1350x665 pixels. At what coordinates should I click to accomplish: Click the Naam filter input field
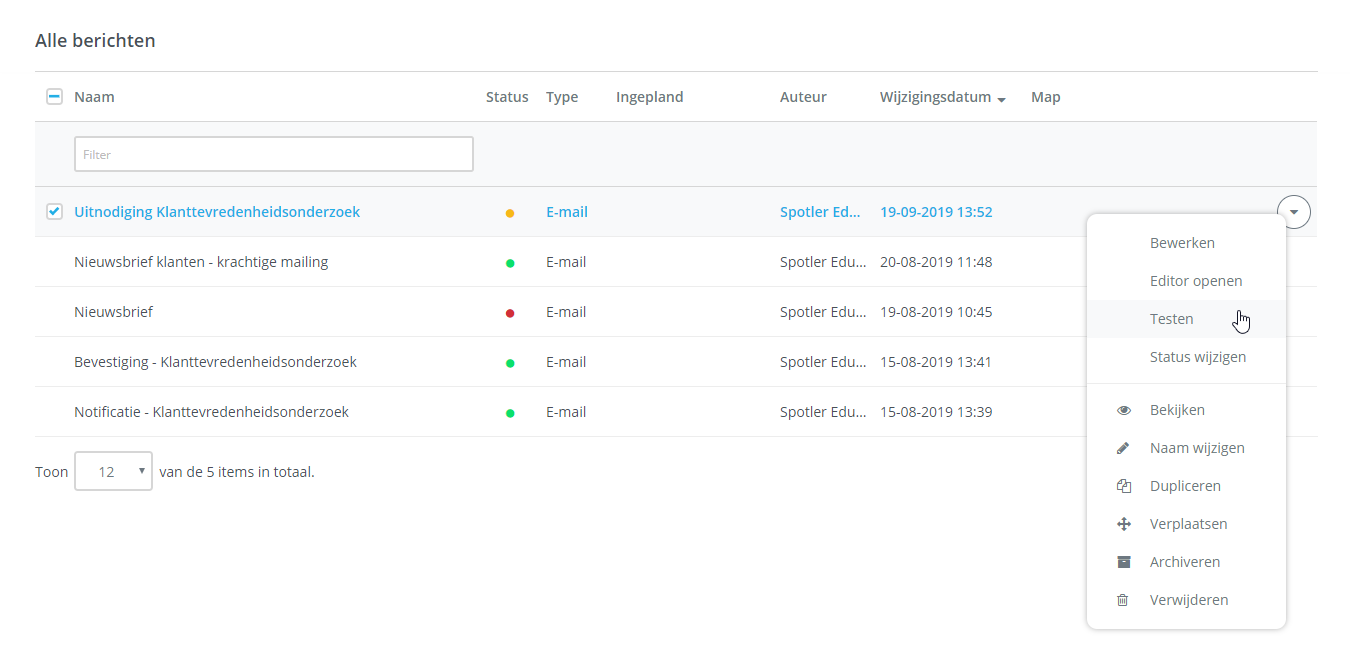coord(273,154)
